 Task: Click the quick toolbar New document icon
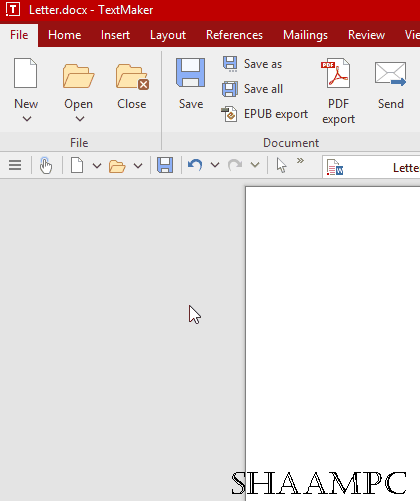(77, 165)
